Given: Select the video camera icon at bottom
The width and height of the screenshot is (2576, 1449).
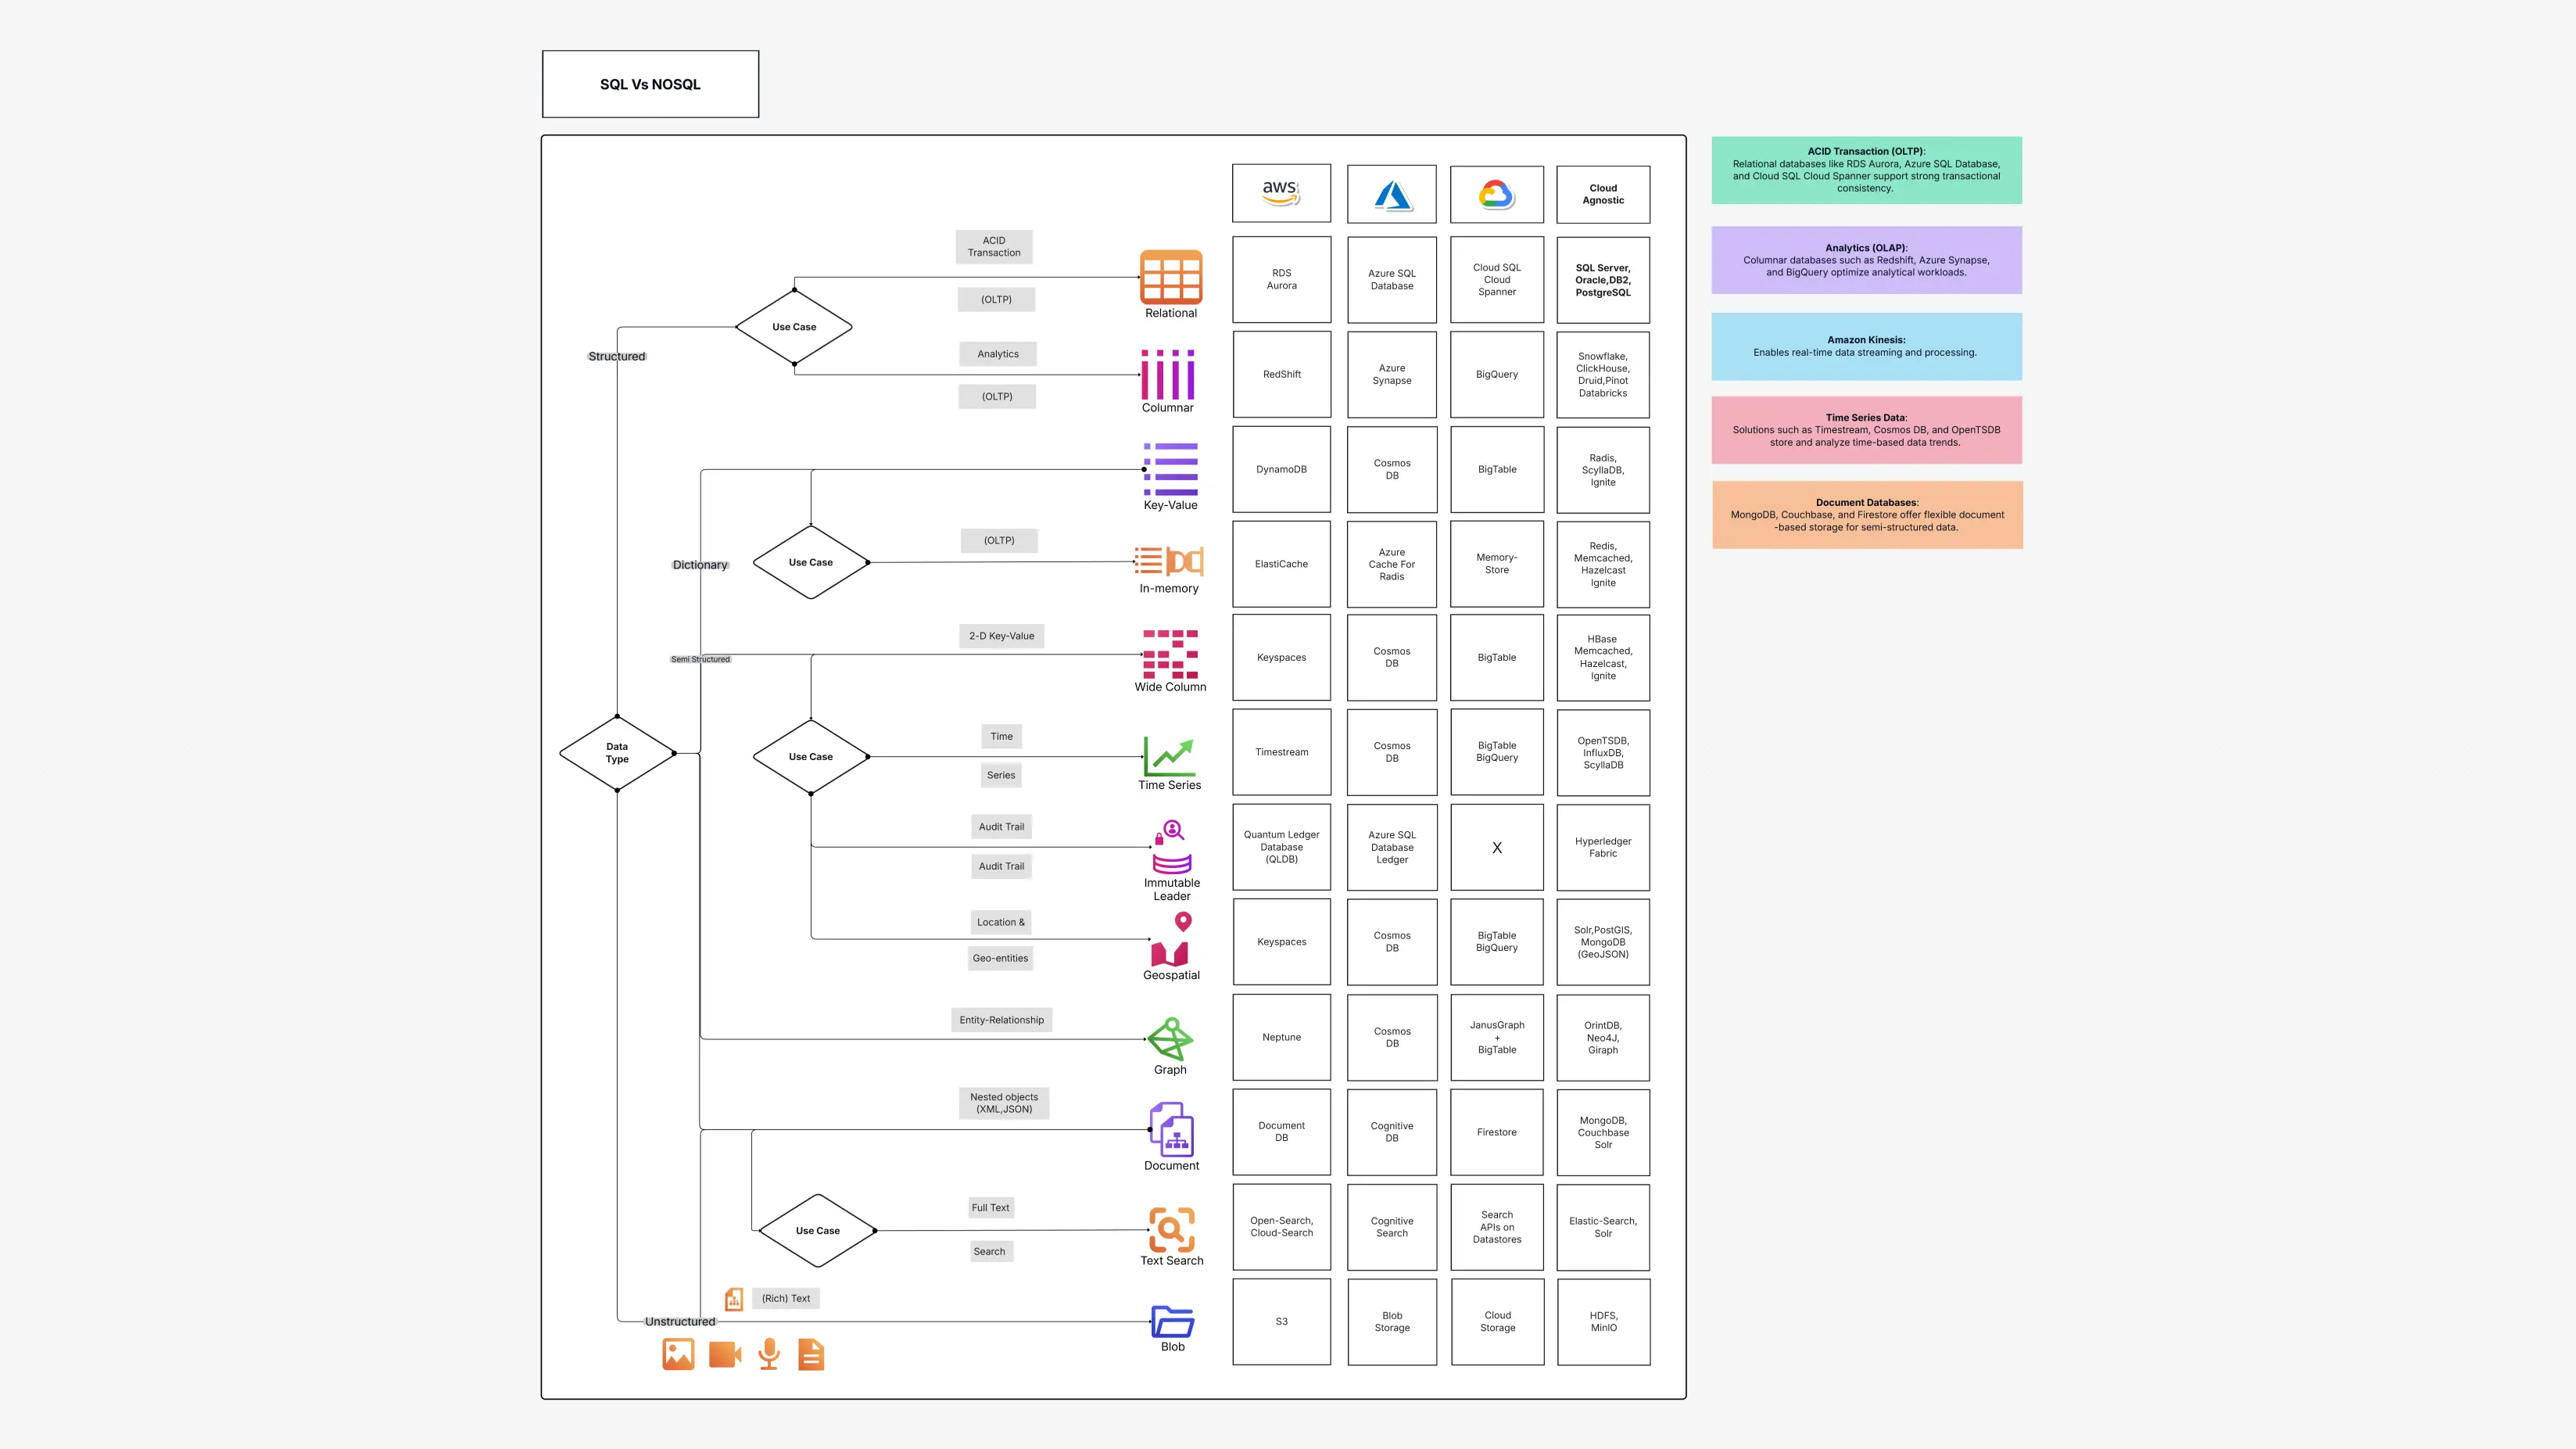Looking at the screenshot, I should (x=723, y=1354).
